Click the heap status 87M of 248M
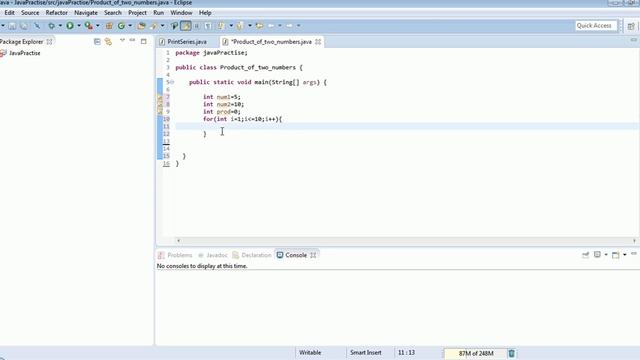 click(x=476, y=353)
